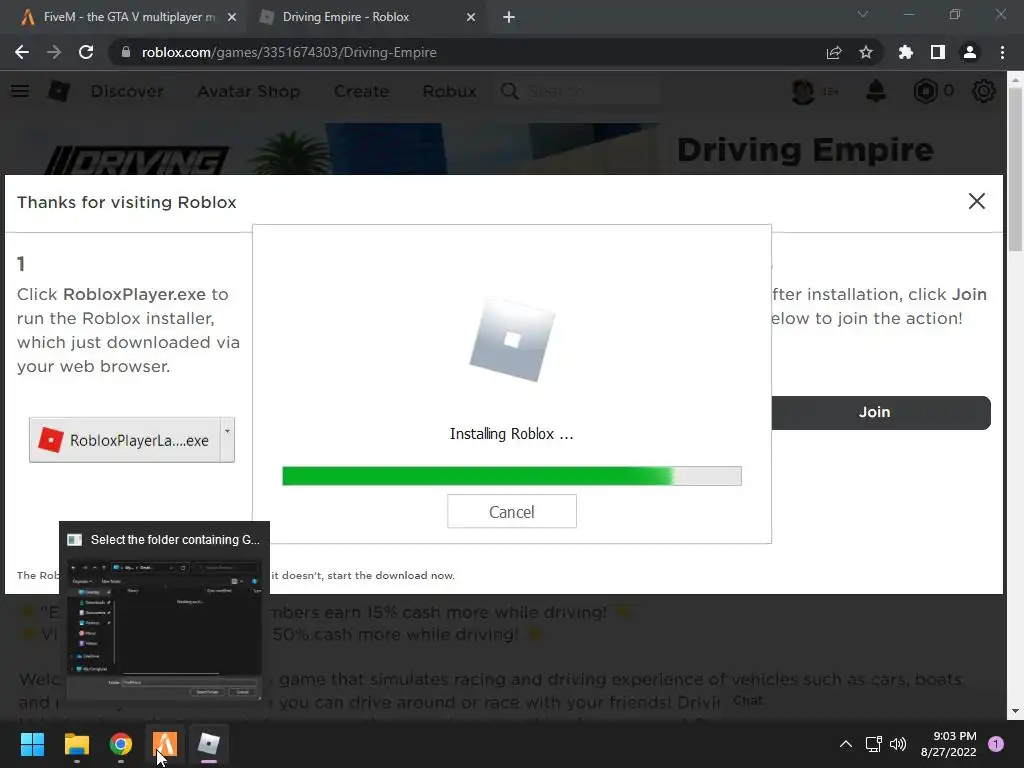Click the Roblox installer taskbar icon
1024x768 pixels.
tap(208, 744)
